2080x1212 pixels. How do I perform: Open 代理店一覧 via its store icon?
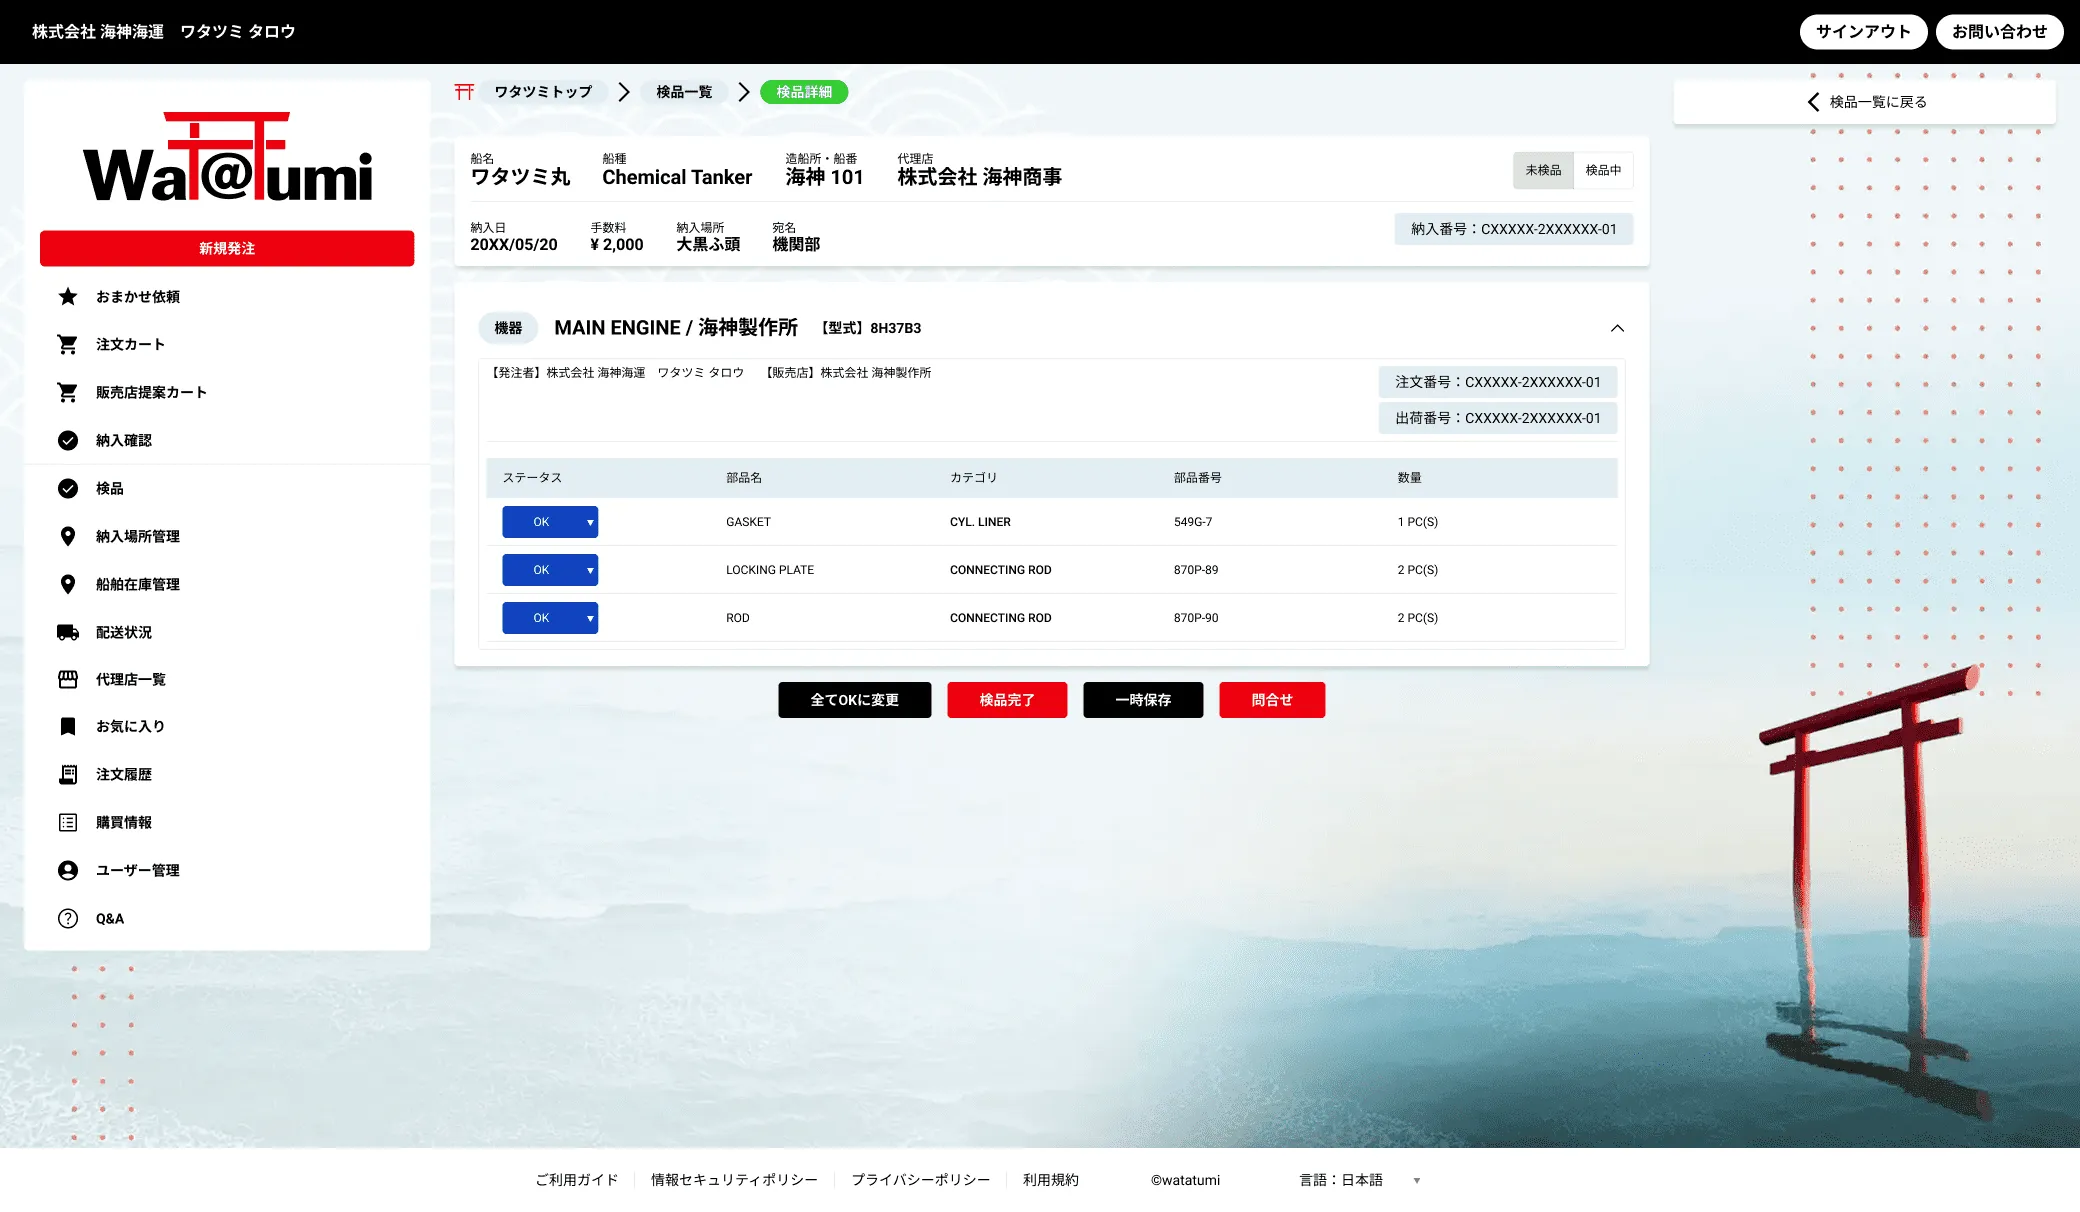(x=68, y=680)
